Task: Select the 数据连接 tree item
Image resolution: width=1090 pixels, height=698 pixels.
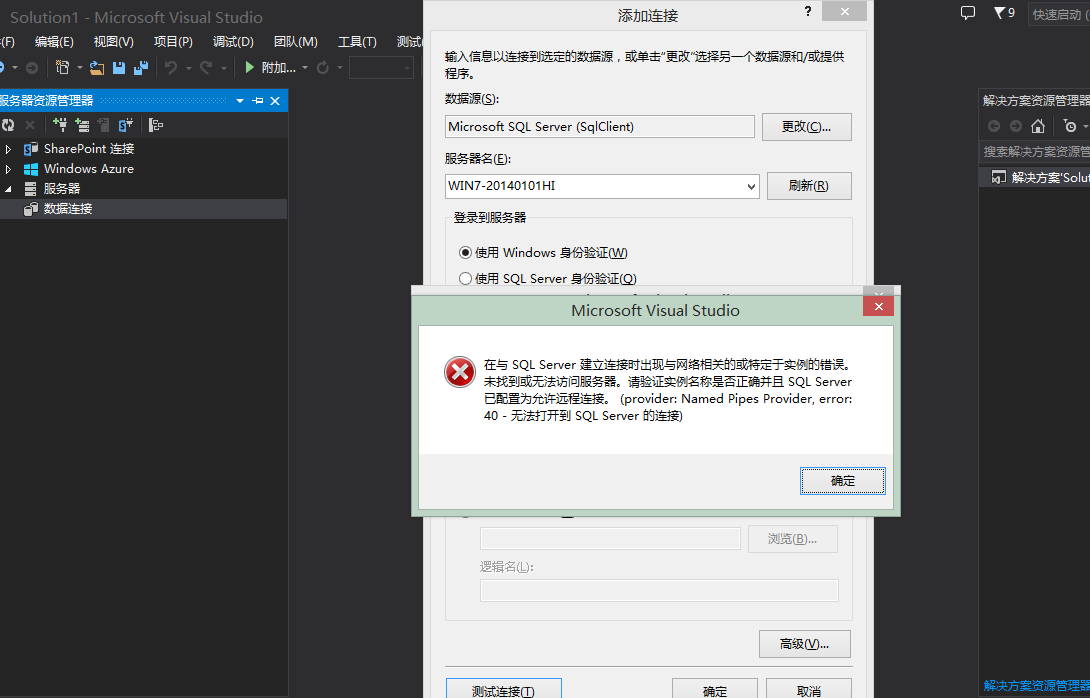Action: [143, 209]
